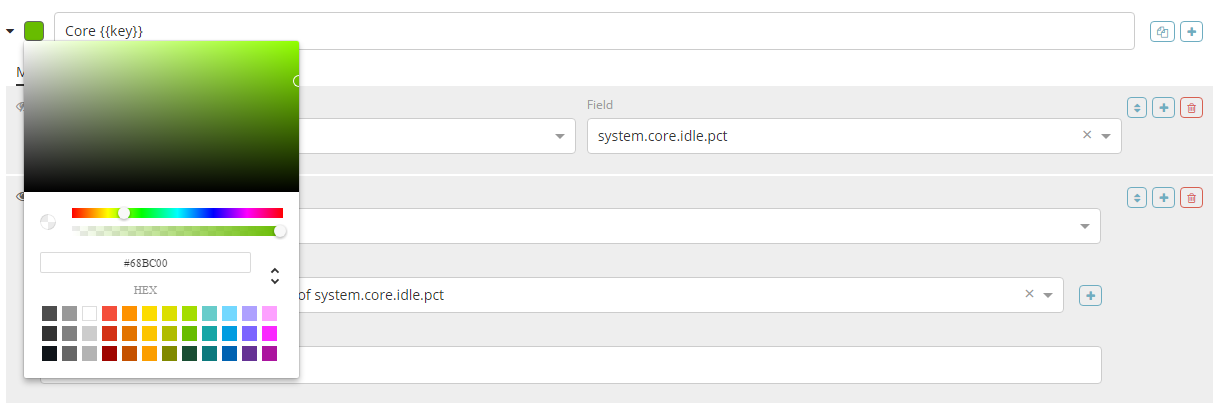Click the hex color value field
Image resolution: width=1219 pixels, height=403 pixels.
[145, 262]
